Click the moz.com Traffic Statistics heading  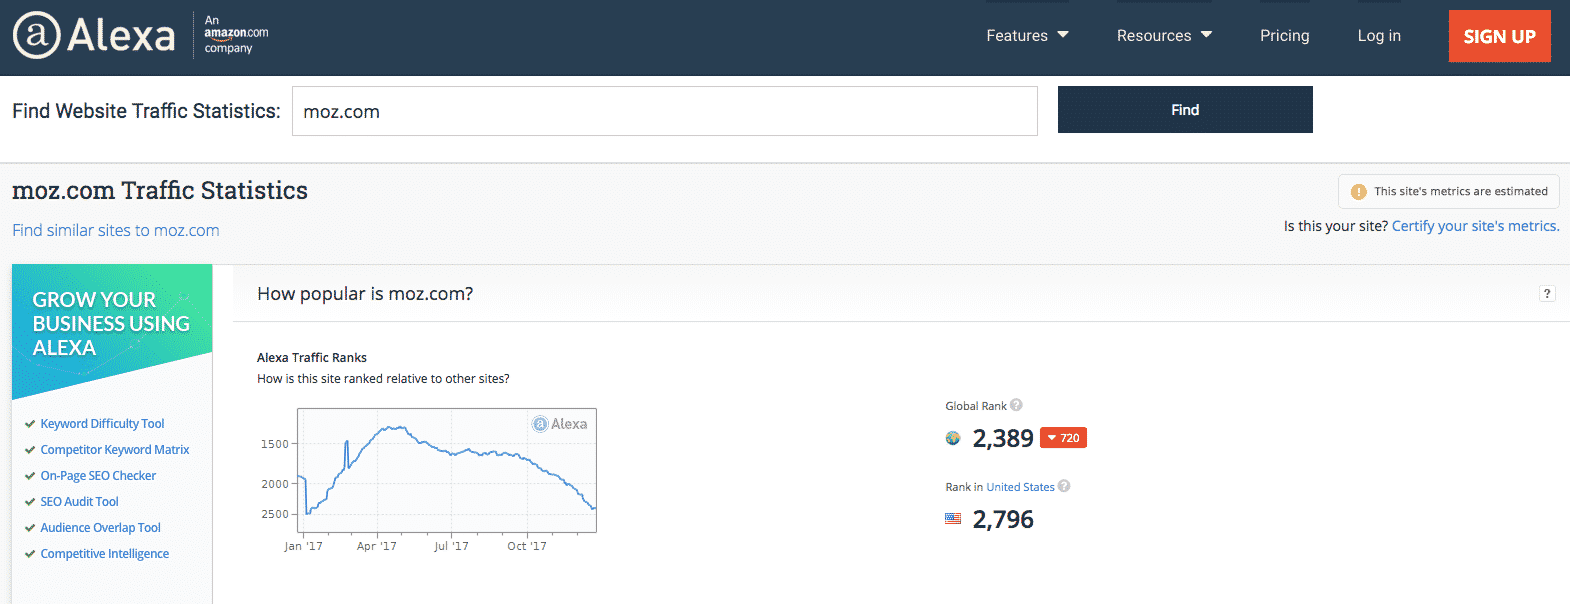click(160, 190)
